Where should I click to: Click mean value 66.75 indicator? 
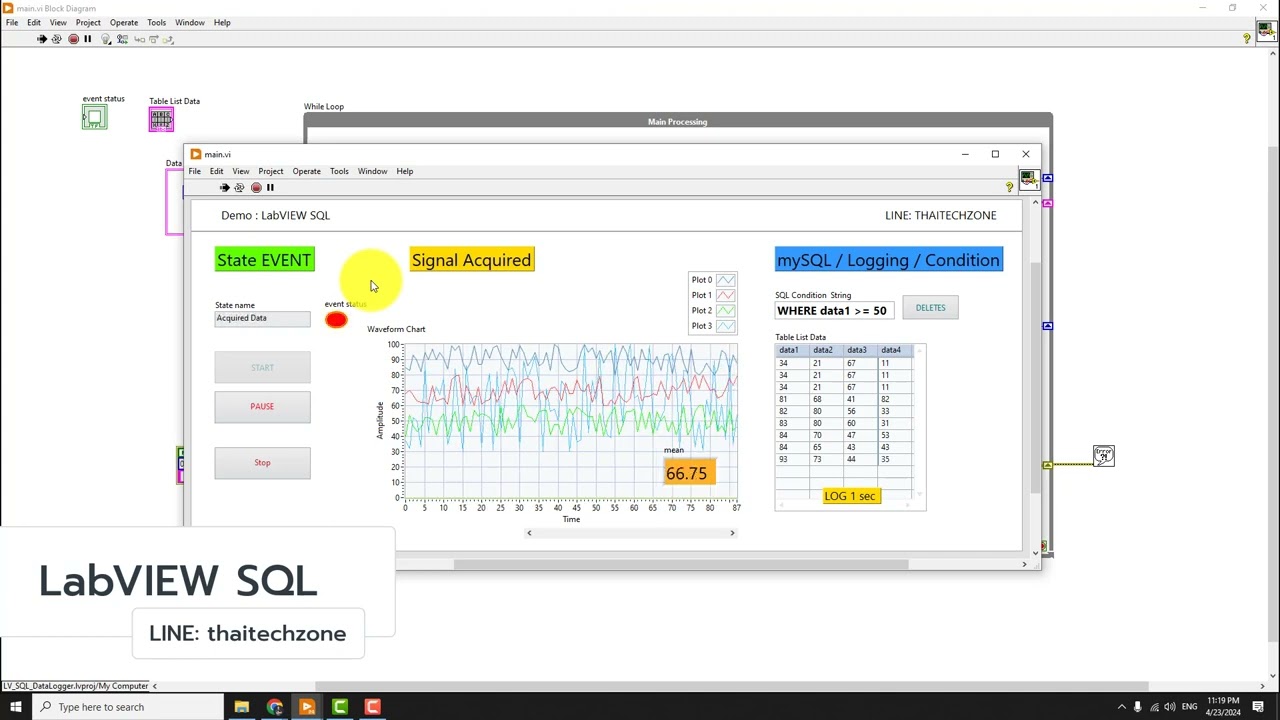689,473
